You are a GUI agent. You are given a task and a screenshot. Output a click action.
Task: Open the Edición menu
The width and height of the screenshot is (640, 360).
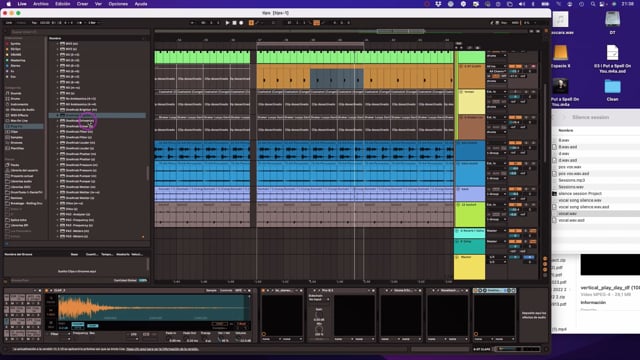point(62,4)
